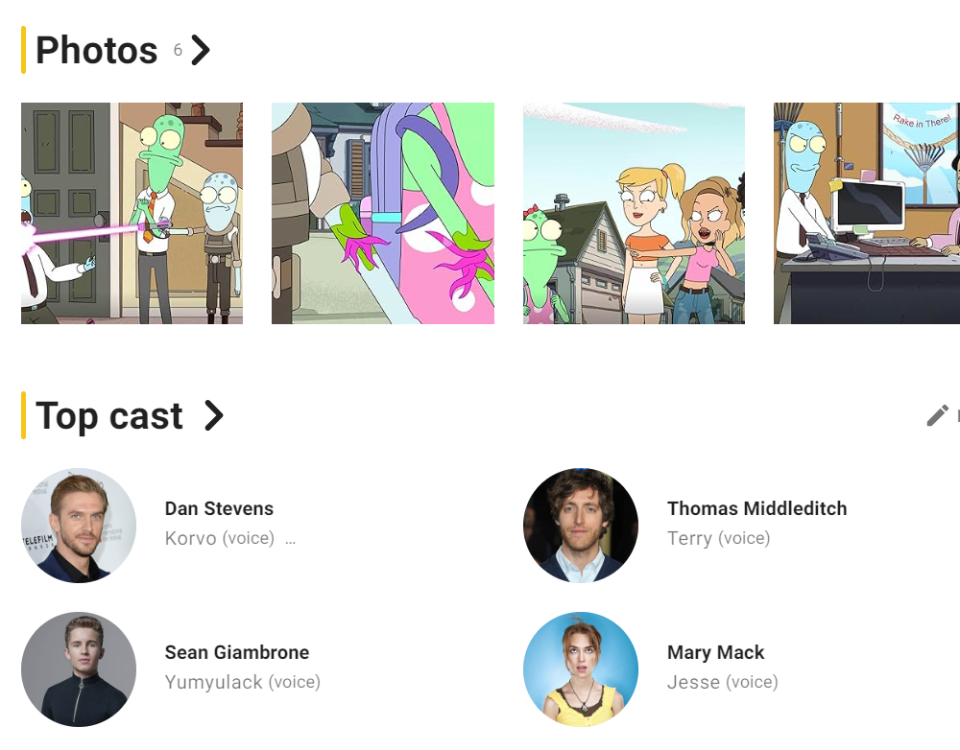This screenshot has height=750, width=960.
Task: Expand the Top cast chevron arrow
Action: pyautogui.click(x=214, y=416)
